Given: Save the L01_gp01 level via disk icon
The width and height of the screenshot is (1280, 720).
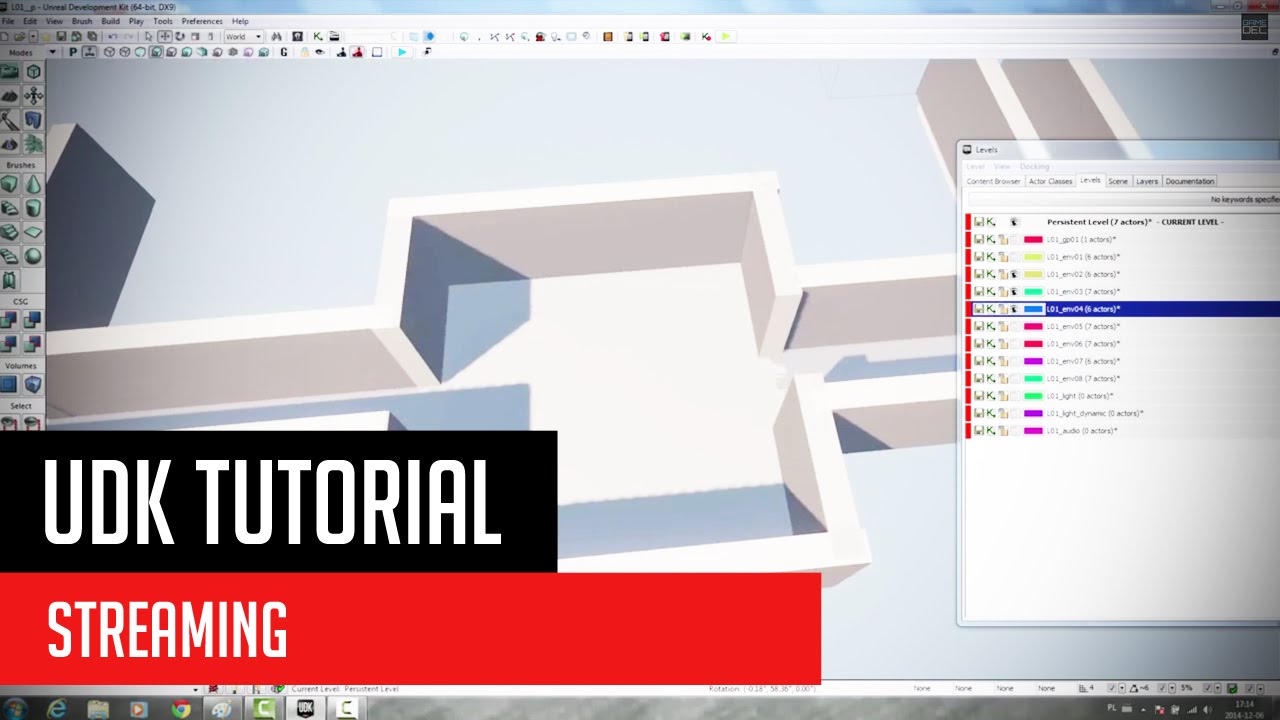Looking at the screenshot, I should pyautogui.click(x=979, y=240).
